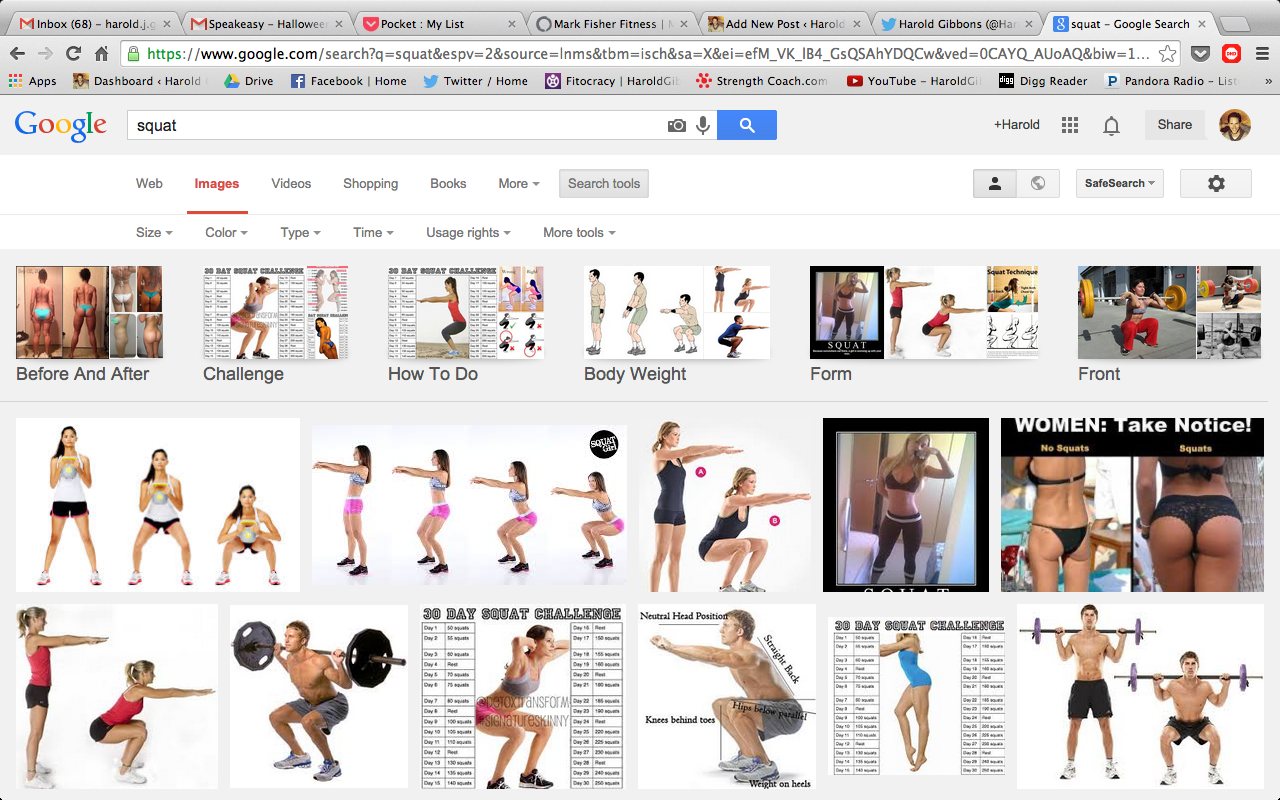1280x800 pixels.
Task: Reload the page with refresh icon
Action: 73,54
